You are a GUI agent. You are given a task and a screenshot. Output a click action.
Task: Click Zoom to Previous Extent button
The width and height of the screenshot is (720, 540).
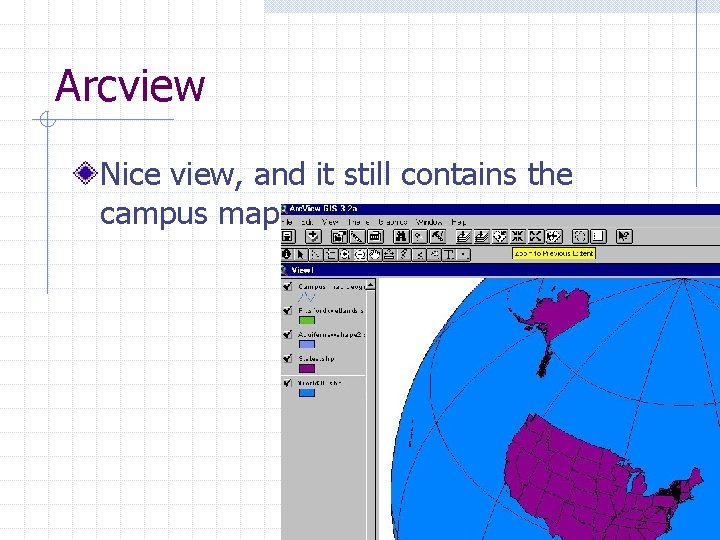(554, 236)
